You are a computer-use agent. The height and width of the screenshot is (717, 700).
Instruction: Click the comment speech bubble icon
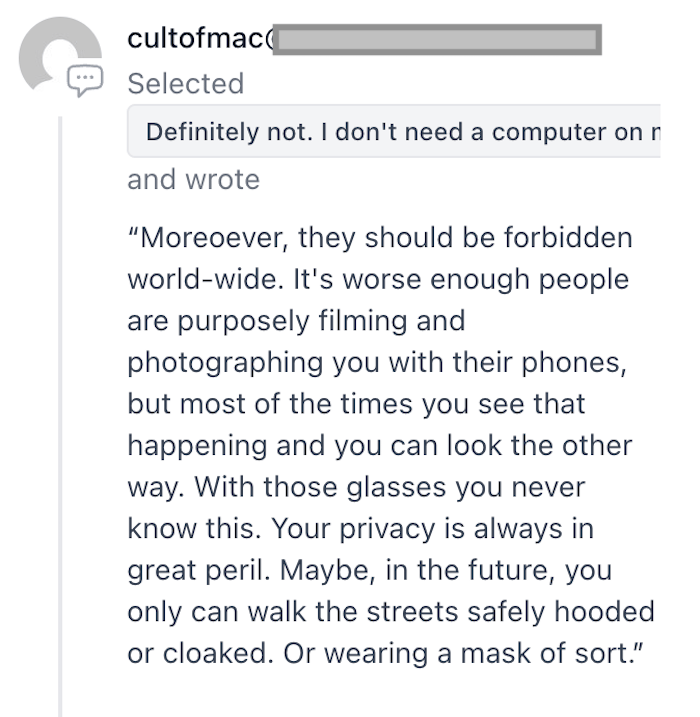pos(85,80)
